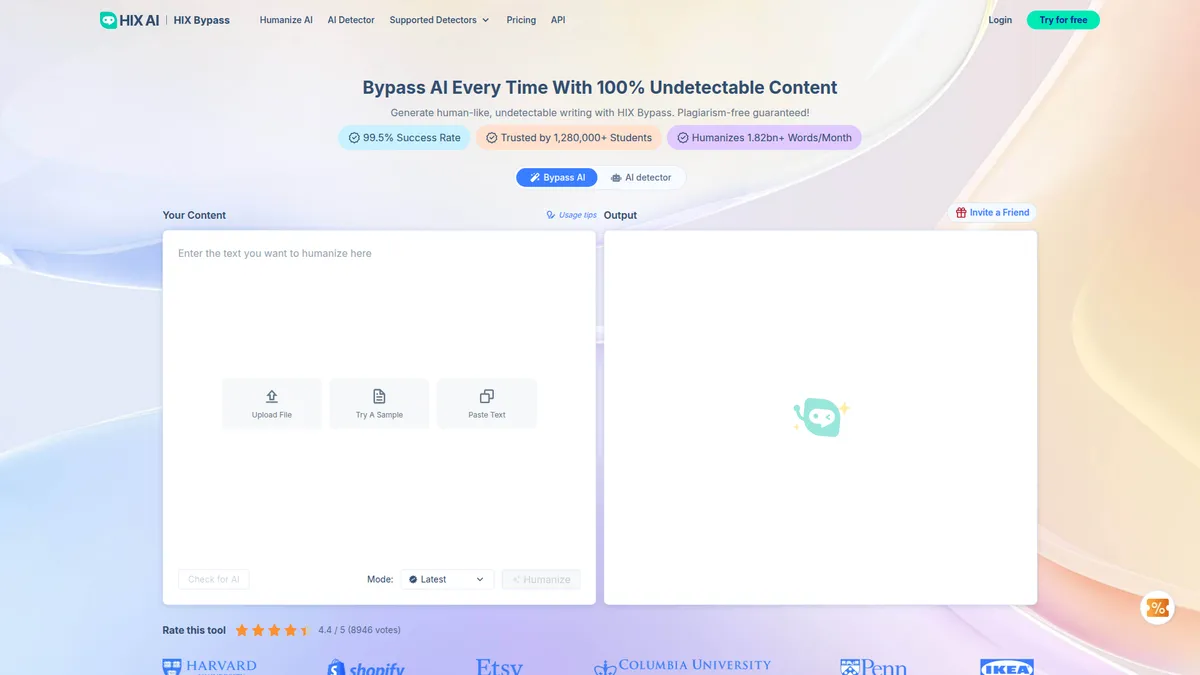
Task: Open the Mode dropdown set to Latest
Action: pyautogui.click(x=447, y=579)
